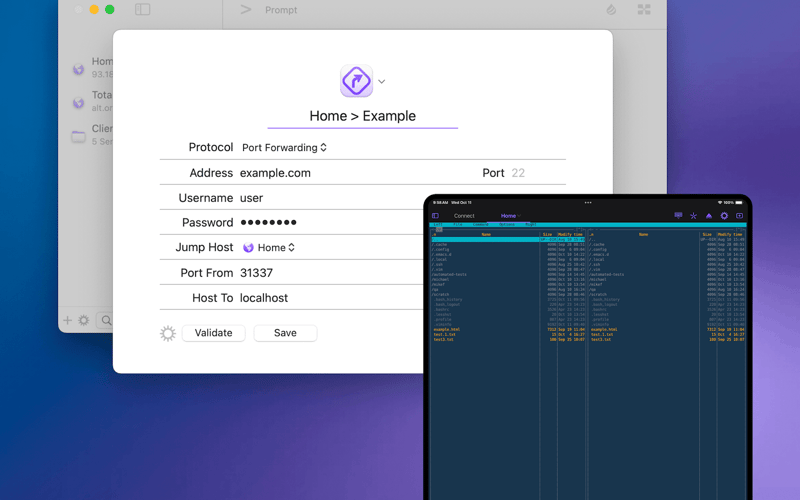This screenshot has height=500, width=800.
Task: Open the Protocol Port Forwarding dropdown
Action: [284, 147]
